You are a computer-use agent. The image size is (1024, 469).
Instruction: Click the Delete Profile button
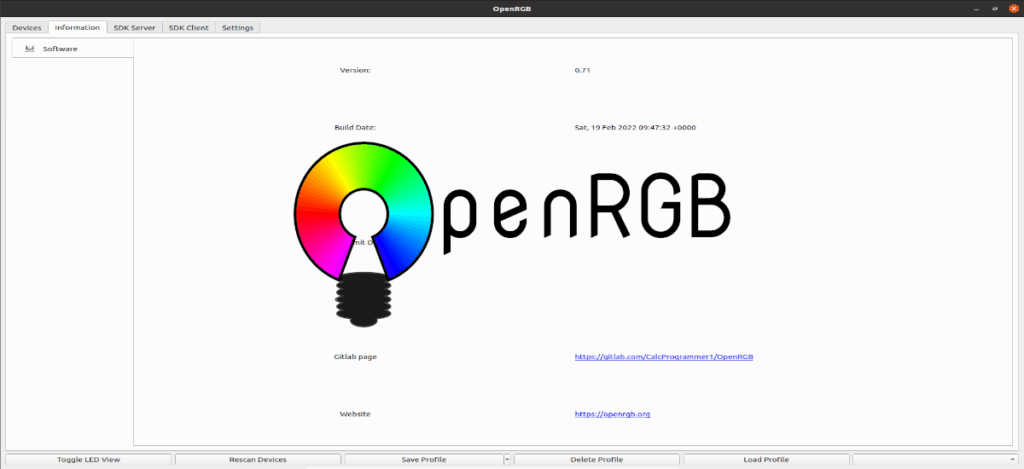[596, 460]
